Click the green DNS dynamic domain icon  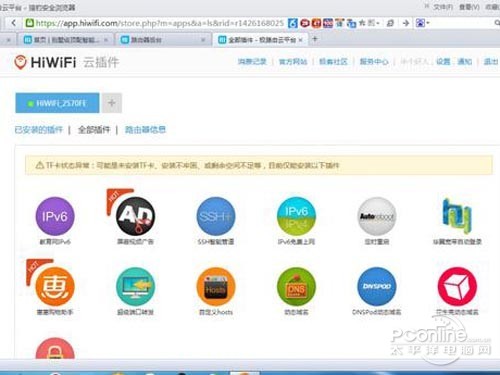click(x=296, y=286)
